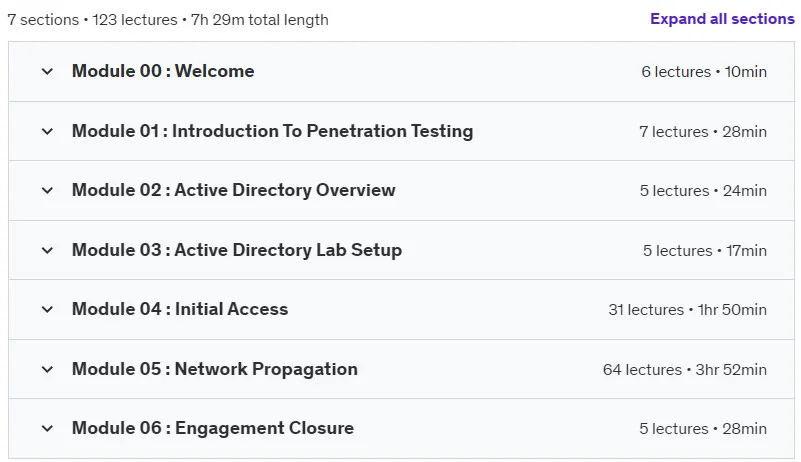Click the 6 lectures • 10min label

[x=704, y=72]
